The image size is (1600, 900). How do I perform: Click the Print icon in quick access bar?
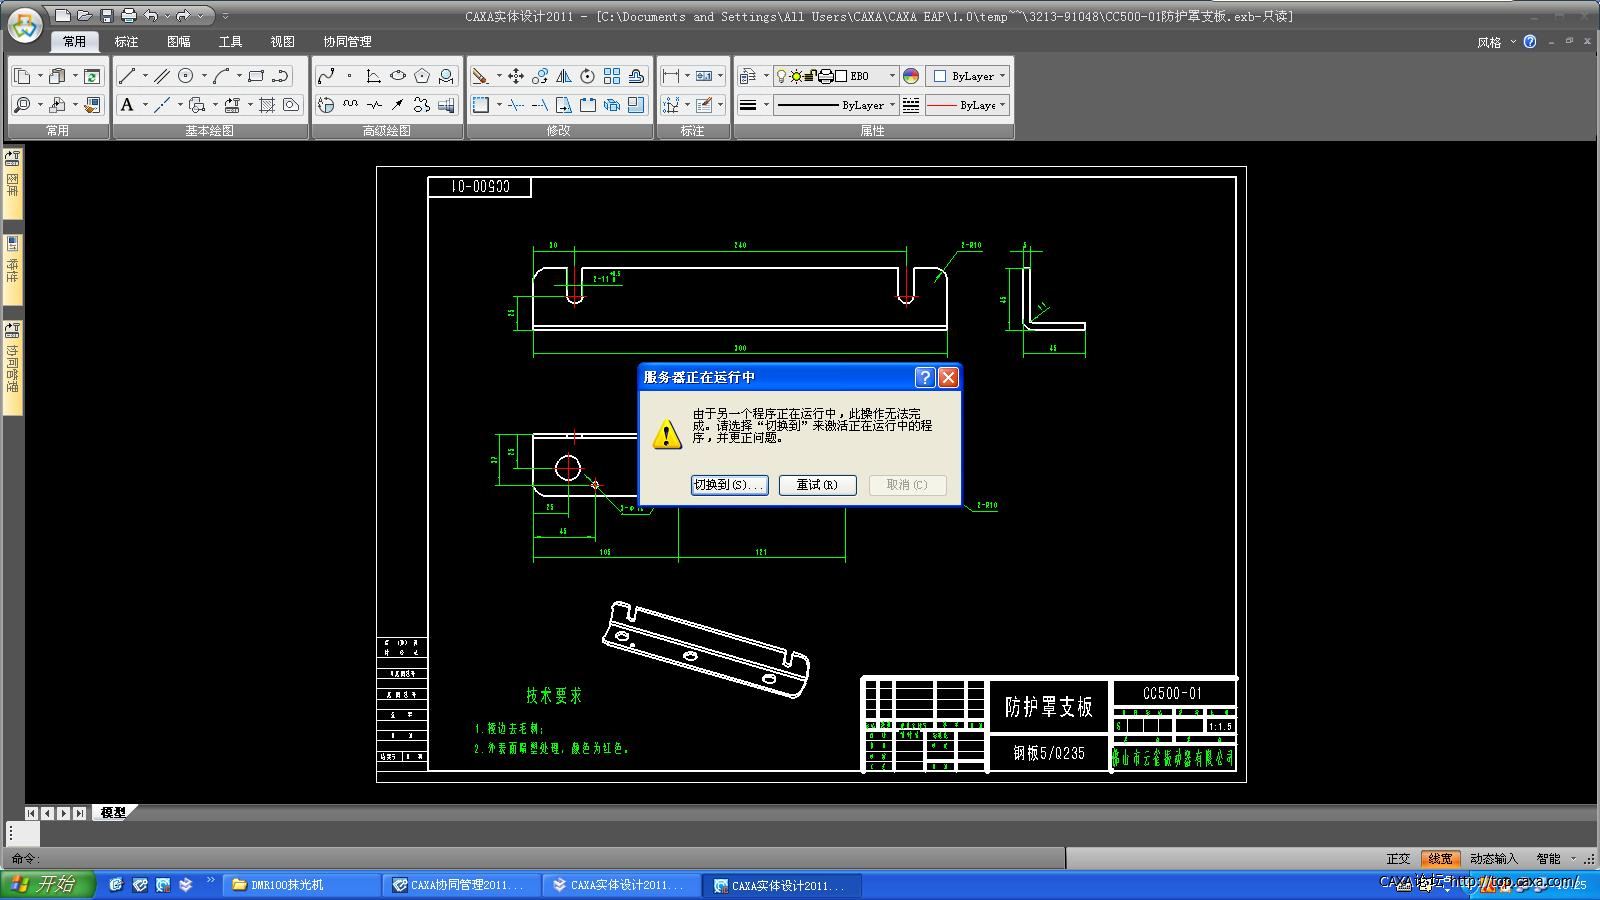pyautogui.click(x=129, y=16)
